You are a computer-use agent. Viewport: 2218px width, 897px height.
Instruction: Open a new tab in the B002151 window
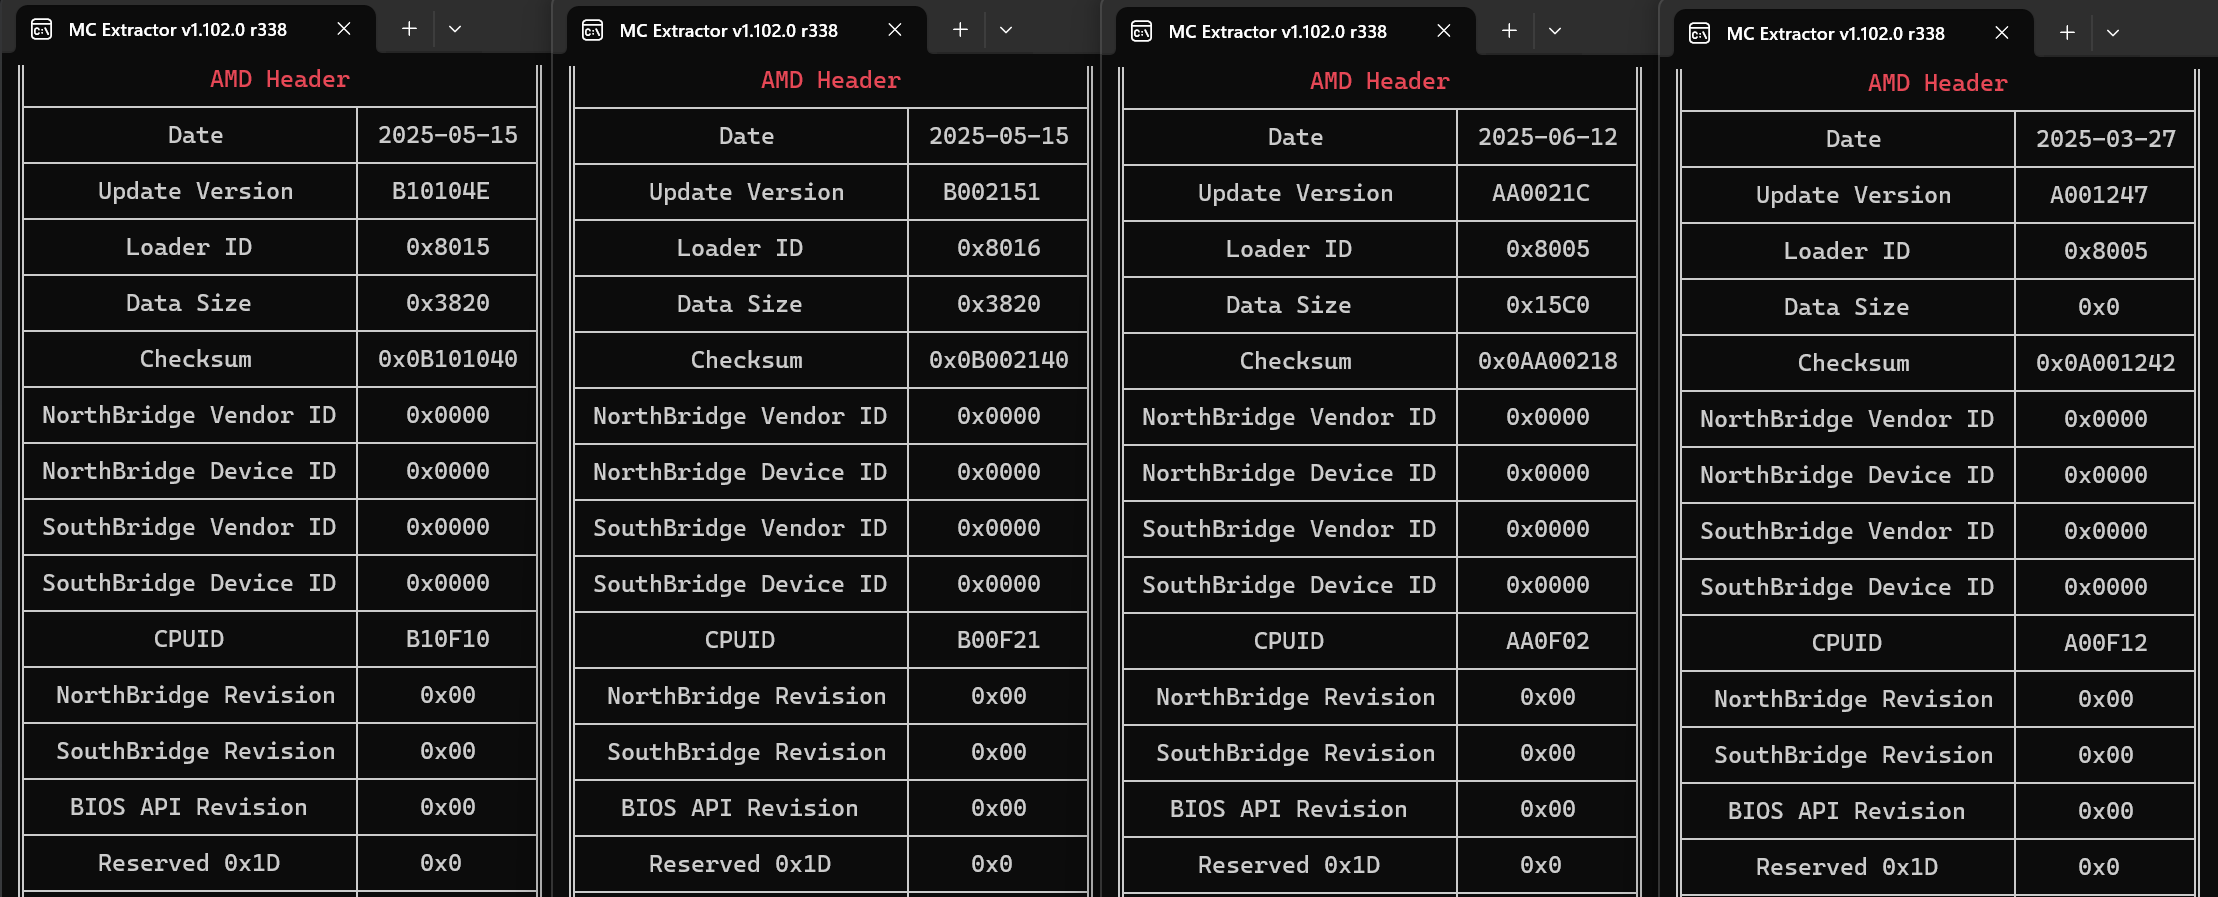[960, 30]
